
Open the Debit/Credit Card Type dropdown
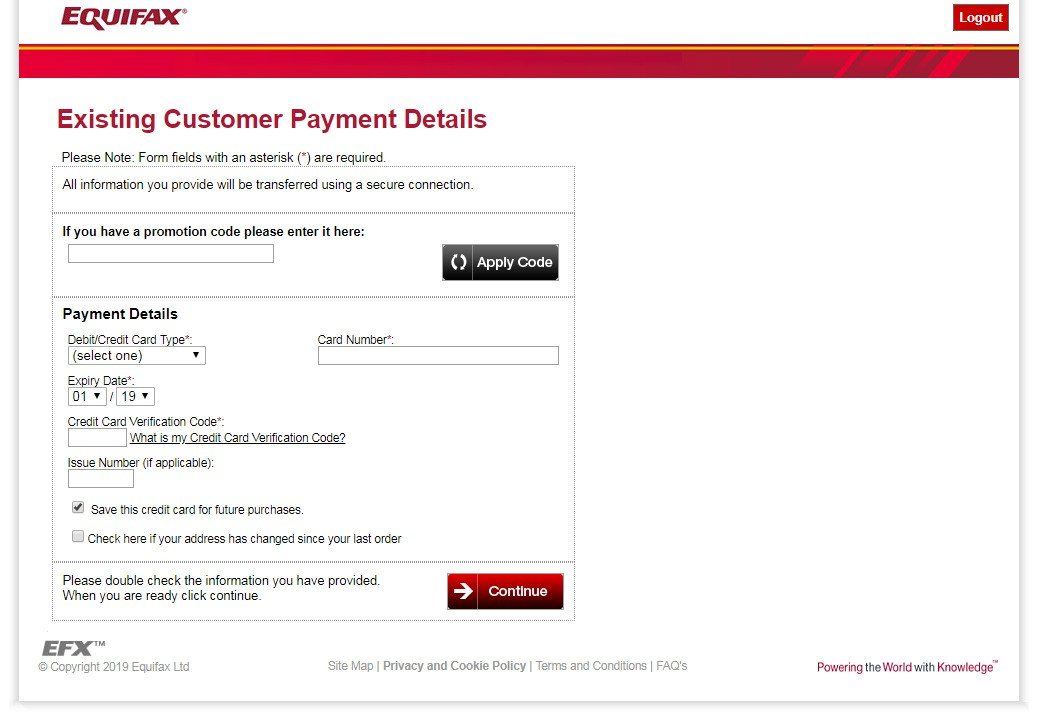point(136,355)
